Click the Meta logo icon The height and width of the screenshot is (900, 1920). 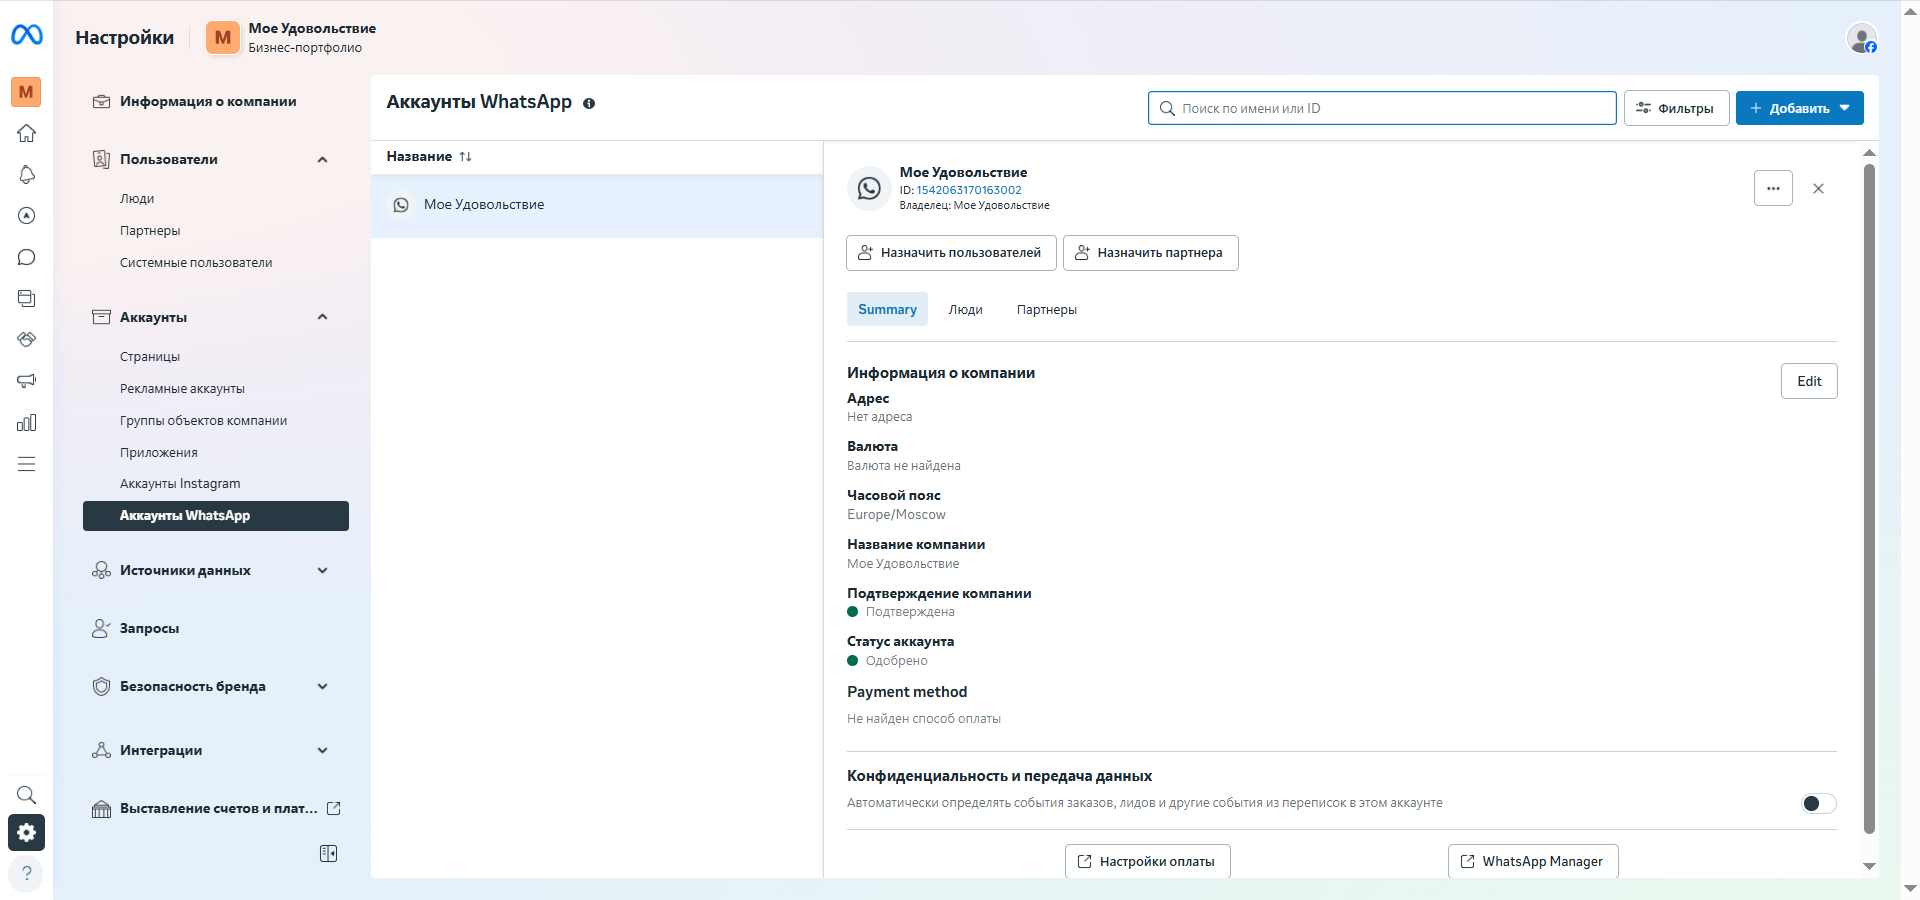(x=27, y=36)
